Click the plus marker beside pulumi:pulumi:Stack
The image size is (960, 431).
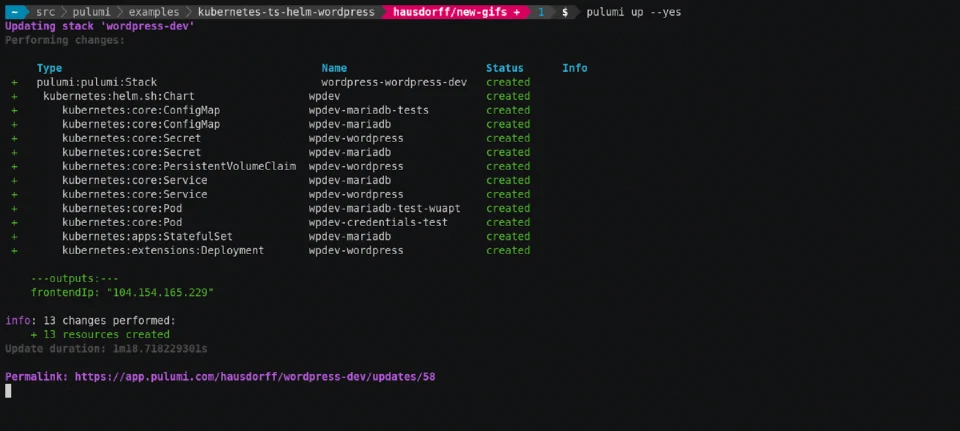pos(14,82)
